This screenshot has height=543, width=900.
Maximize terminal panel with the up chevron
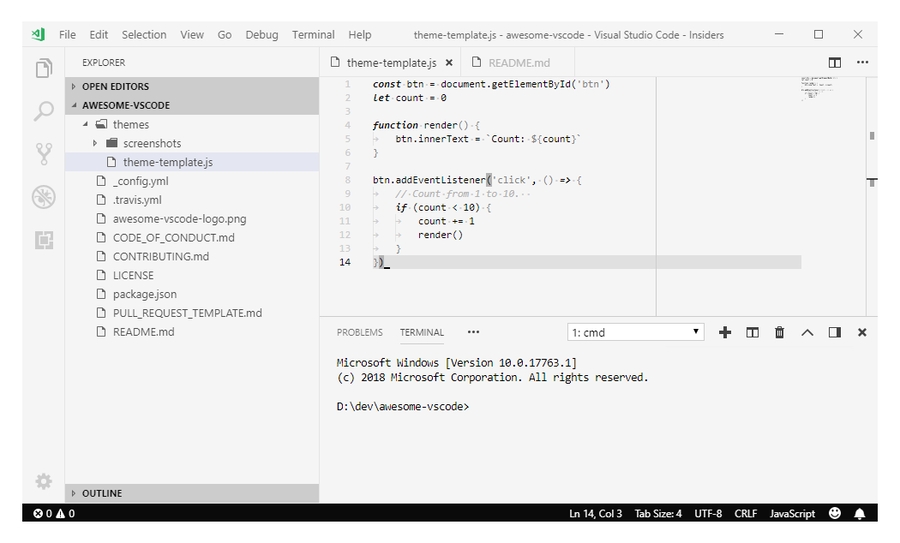pos(807,332)
